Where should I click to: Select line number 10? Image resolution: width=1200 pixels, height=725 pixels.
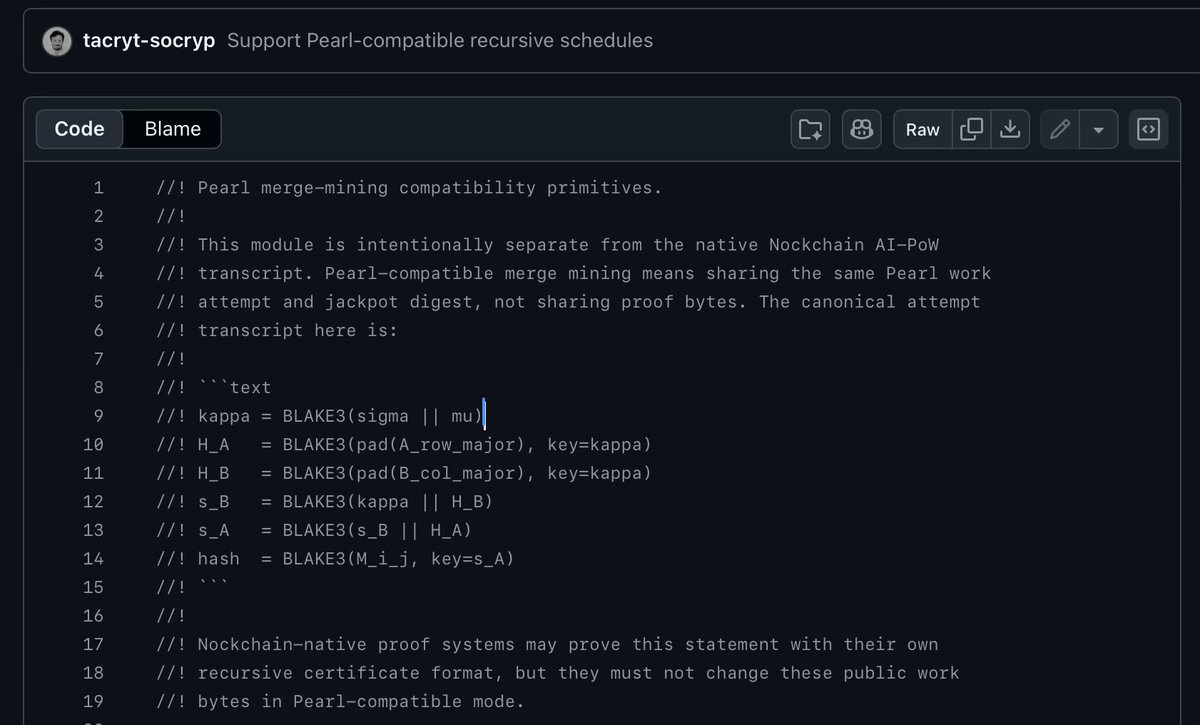pyautogui.click(x=93, y=444)
